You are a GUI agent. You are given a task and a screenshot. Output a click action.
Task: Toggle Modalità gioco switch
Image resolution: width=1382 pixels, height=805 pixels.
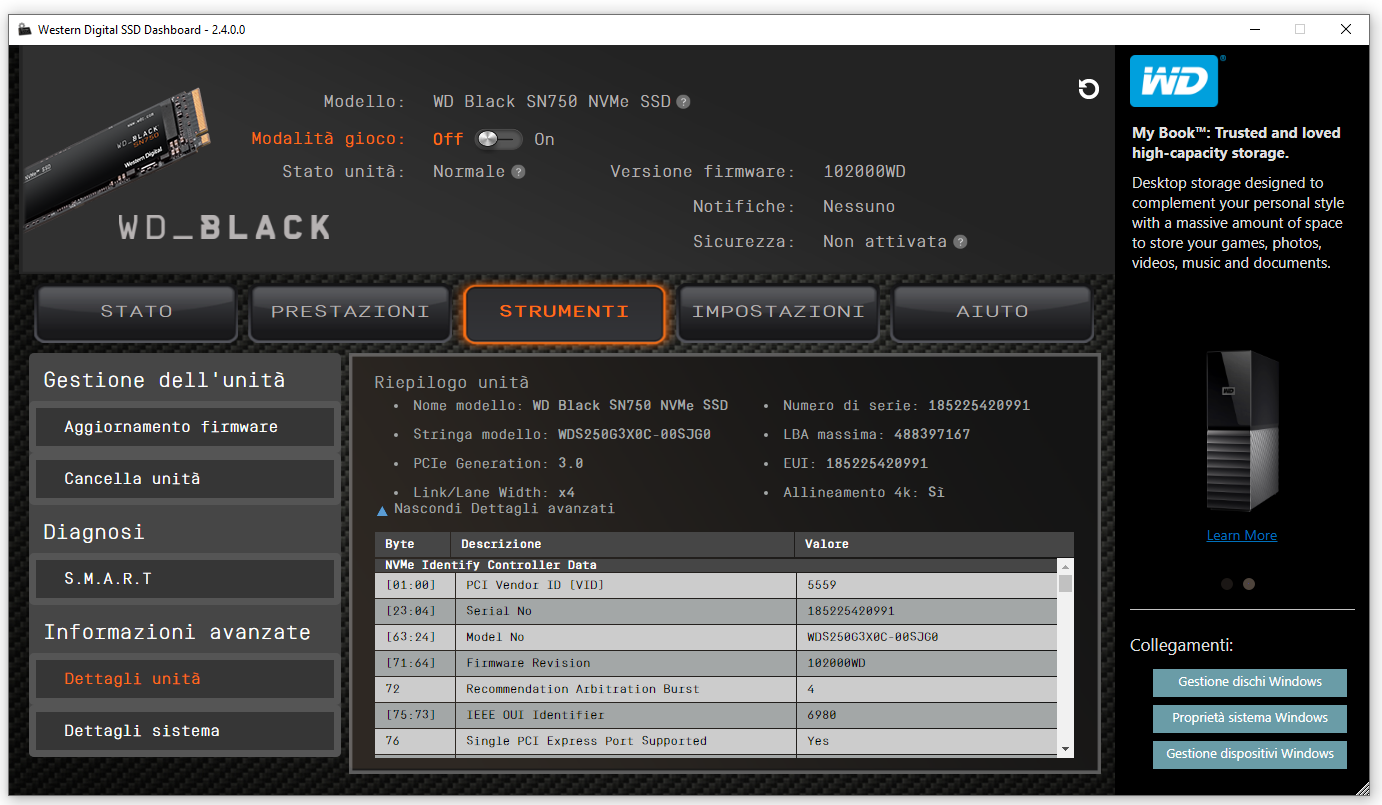(x=499, y=139)
